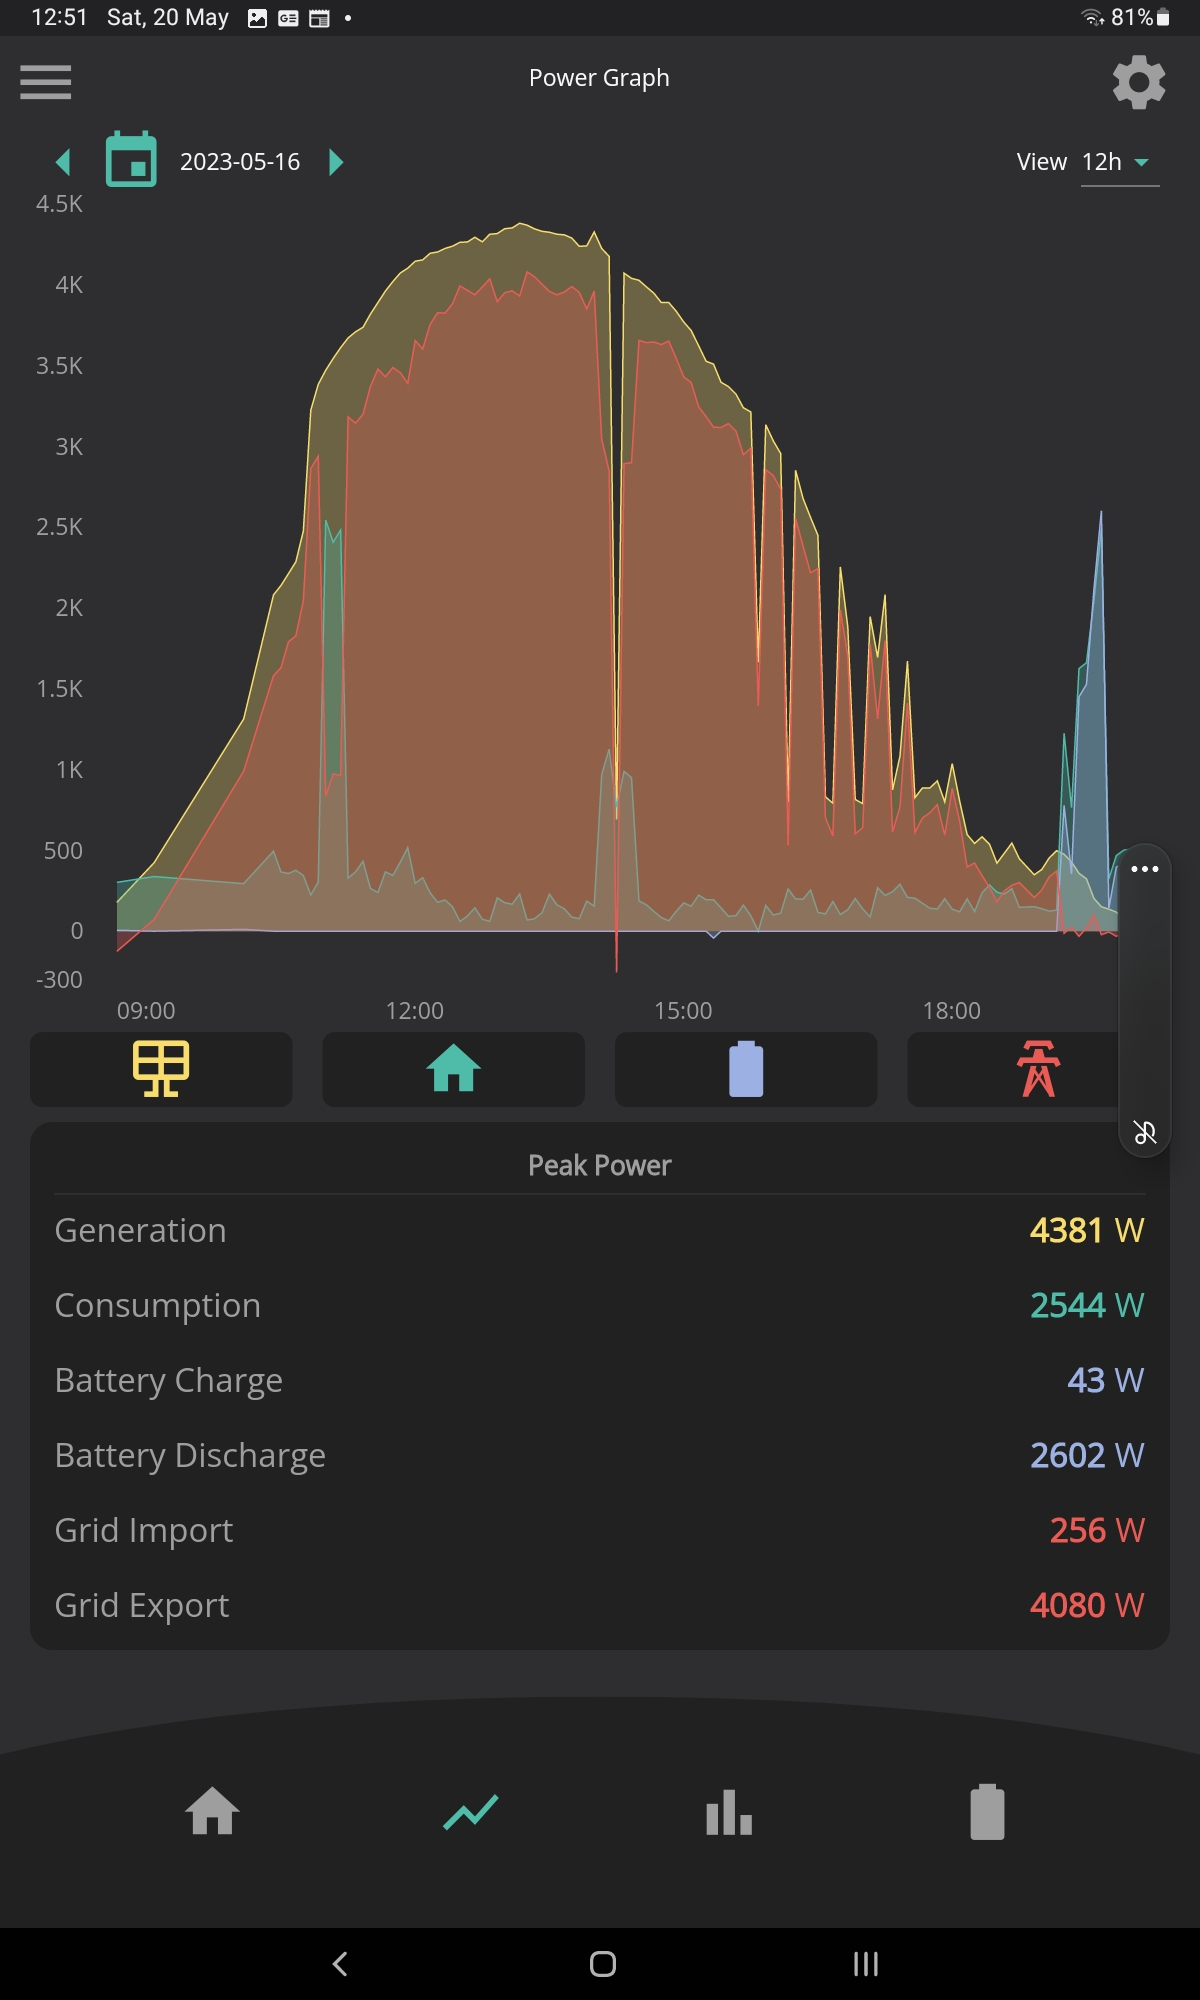Open the home tab in bottom bar

[212, 1811]
